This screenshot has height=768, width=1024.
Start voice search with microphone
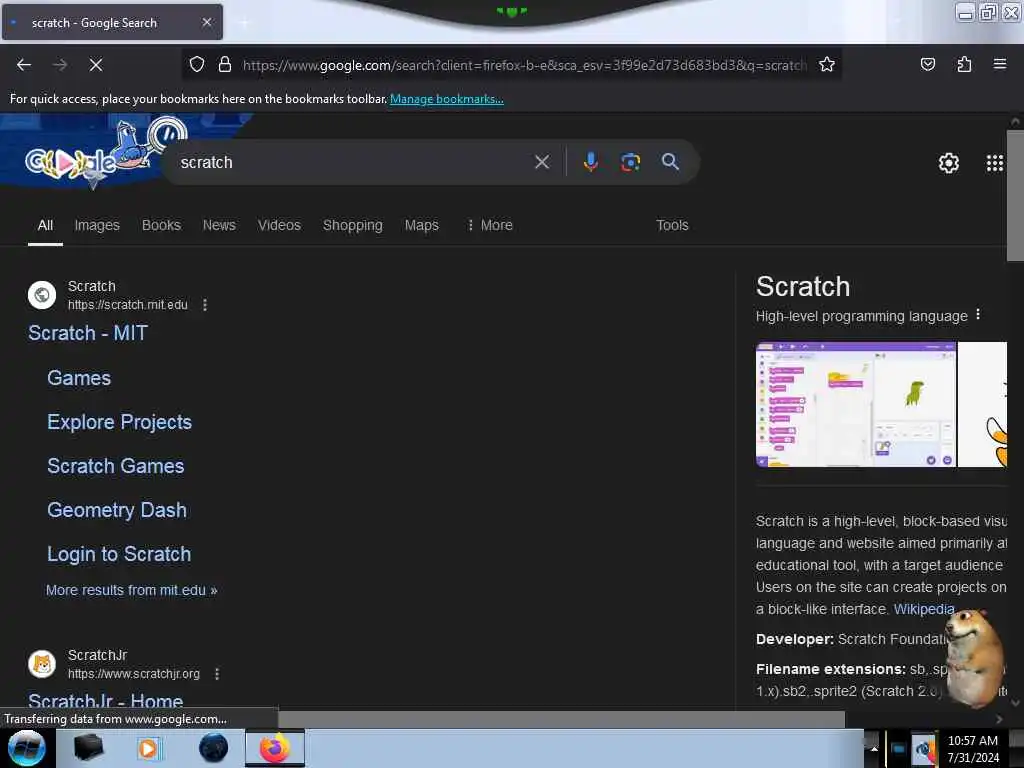[590, 162]
